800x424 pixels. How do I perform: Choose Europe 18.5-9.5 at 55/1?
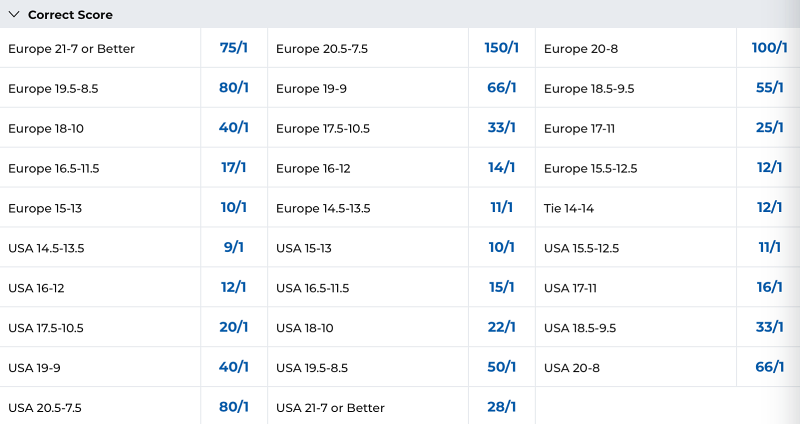[x=768, y=88]
